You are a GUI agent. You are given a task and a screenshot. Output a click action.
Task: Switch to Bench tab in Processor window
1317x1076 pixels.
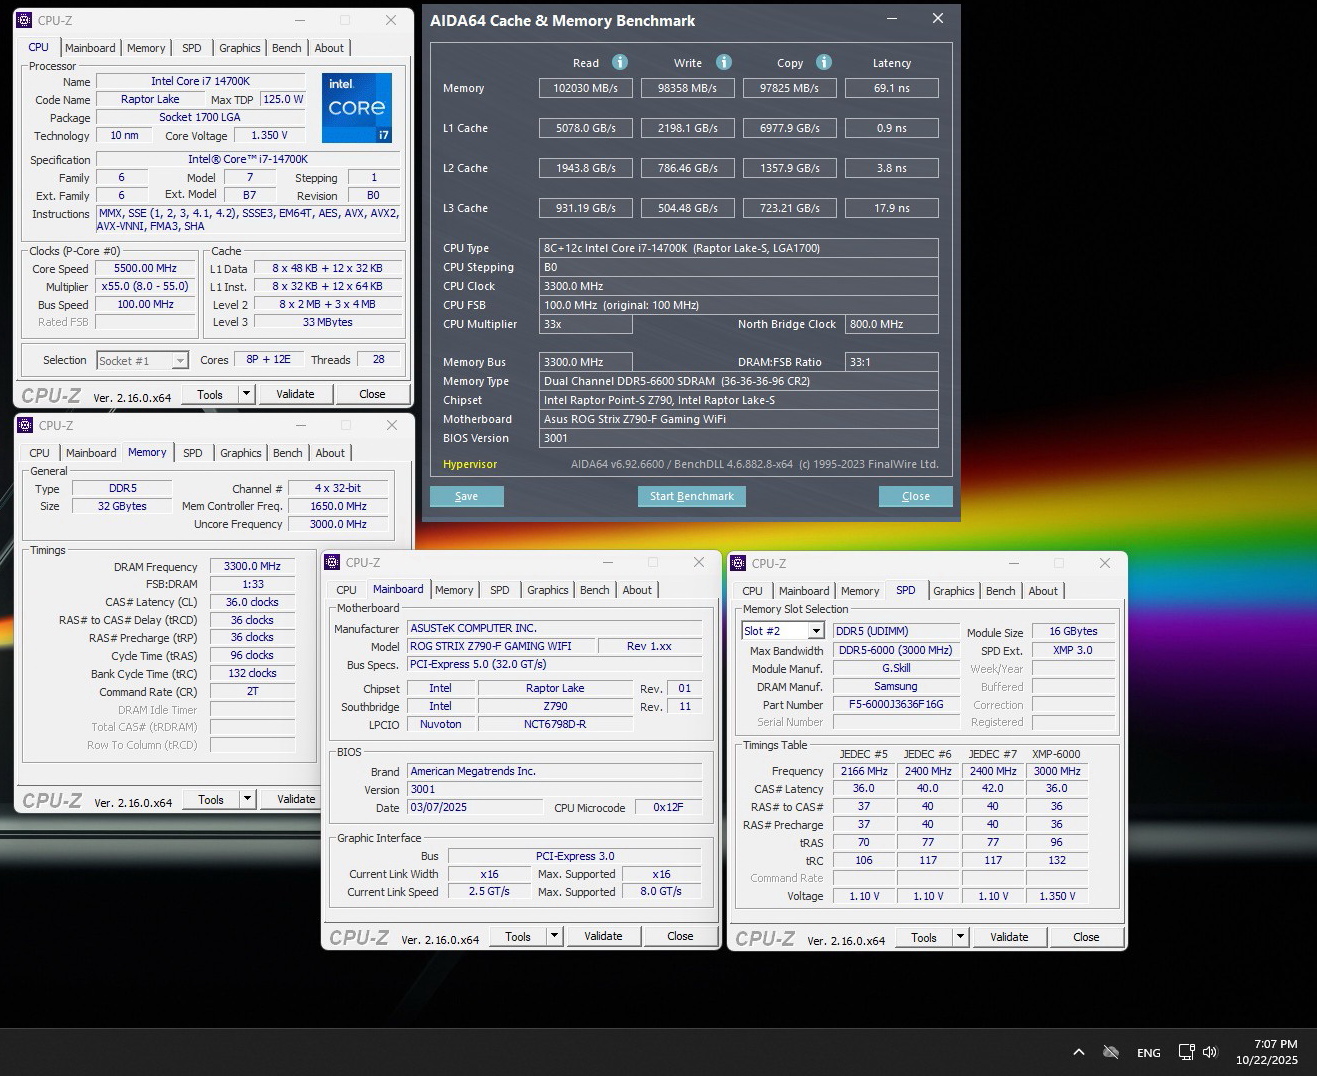click(x=286, y=48)
